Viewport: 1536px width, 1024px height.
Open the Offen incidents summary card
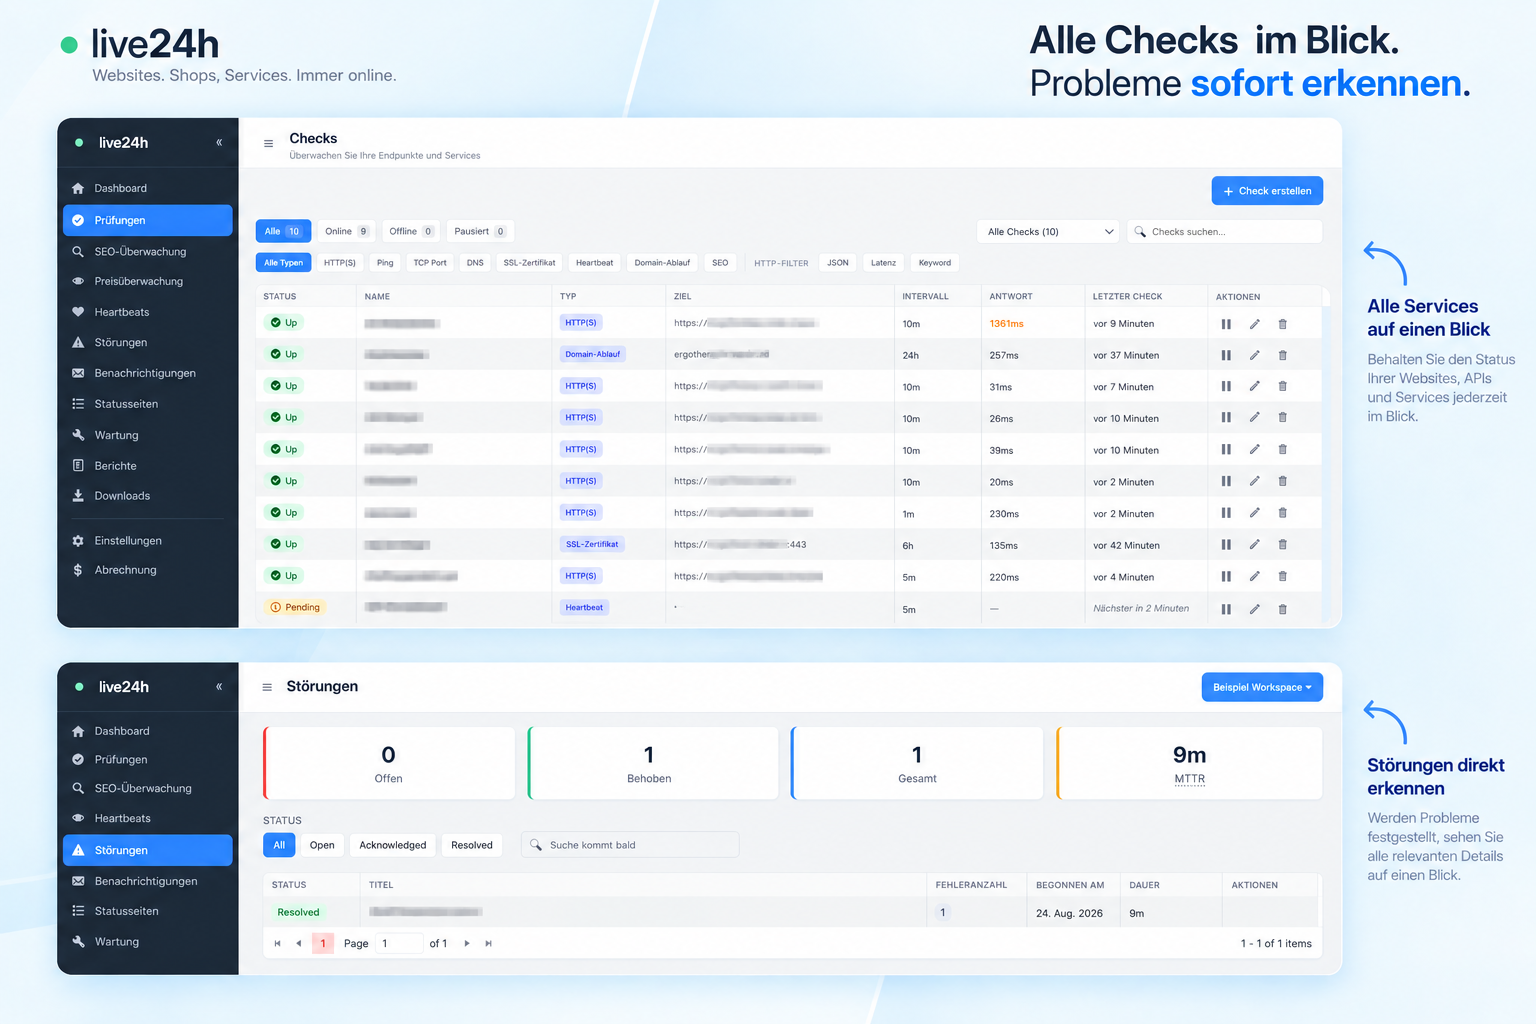click(389, 763)
